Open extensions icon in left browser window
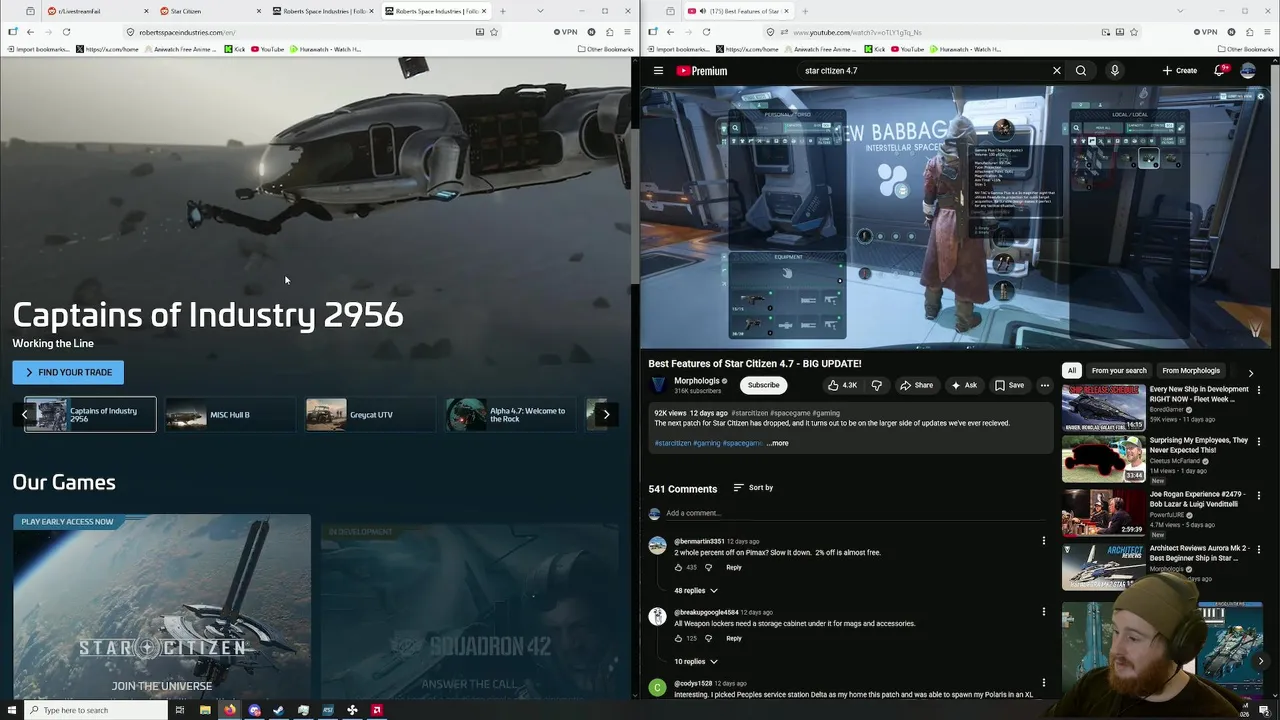1280x720 pixels. (609, 32)
